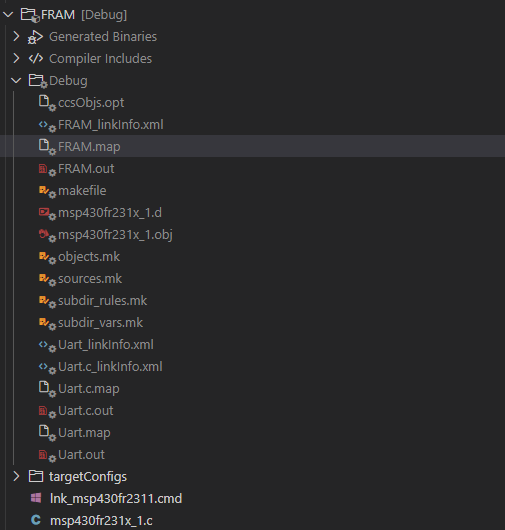This screenshot has height=530, width=505.
Task: Click the Debug folder icon
Action: click(38, 81)
